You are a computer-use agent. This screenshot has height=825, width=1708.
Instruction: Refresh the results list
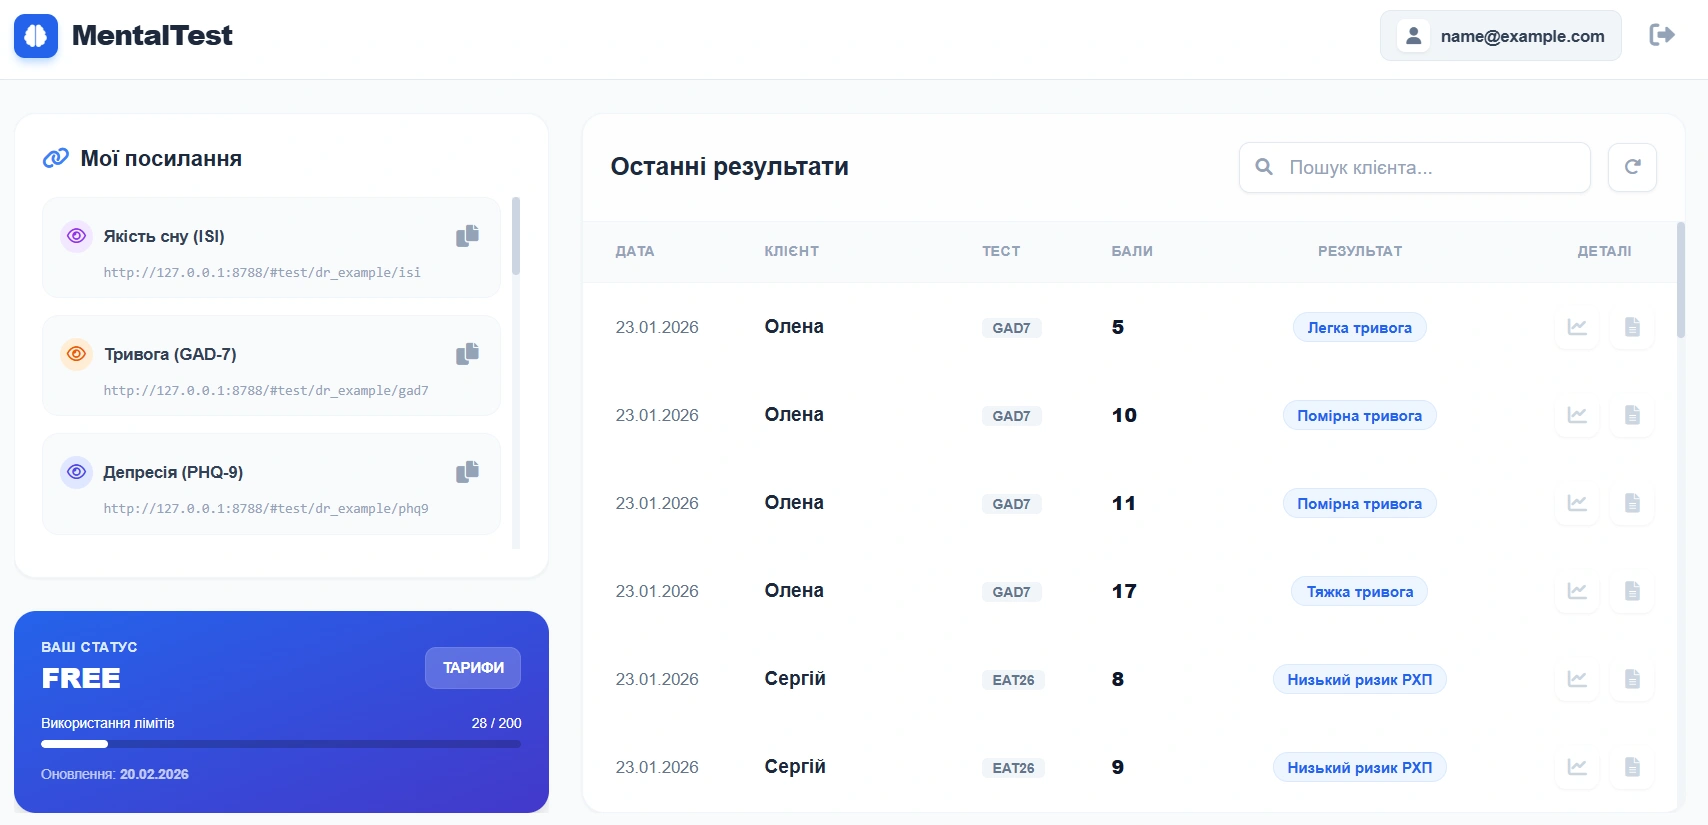point(1632,167)
